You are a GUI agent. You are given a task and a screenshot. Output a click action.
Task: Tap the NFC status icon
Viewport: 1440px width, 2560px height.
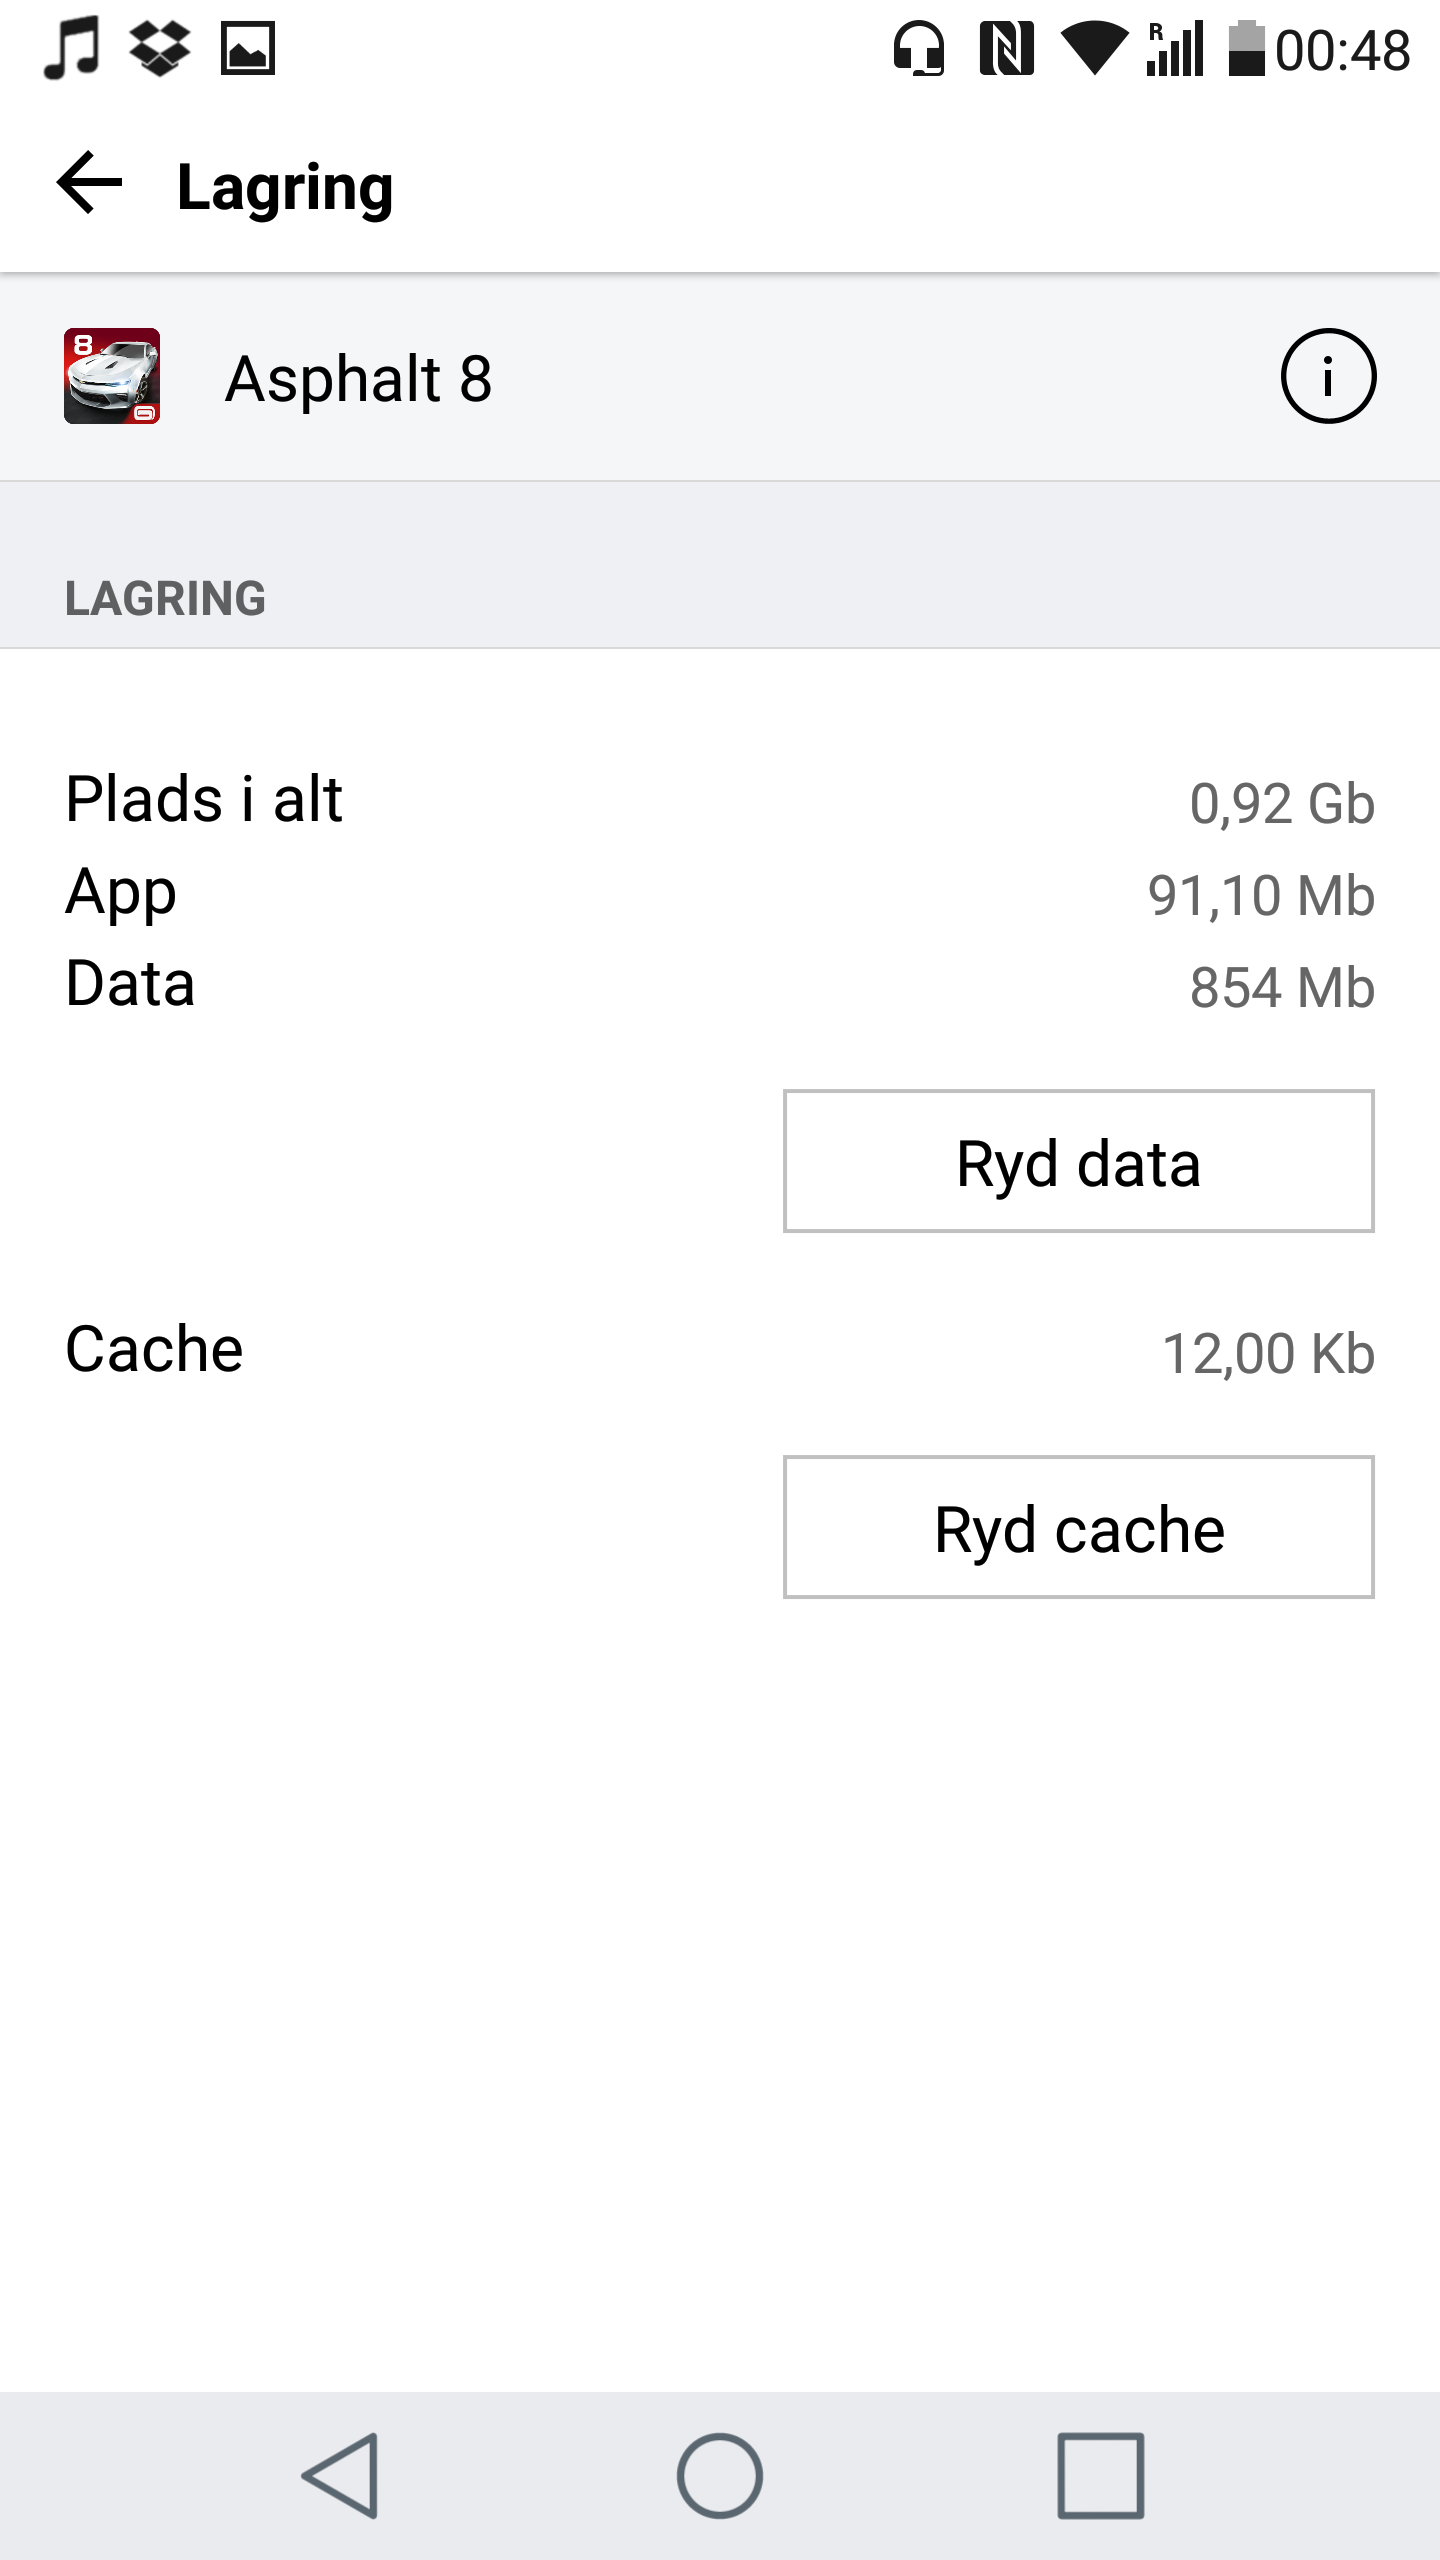pos(1006,48)
